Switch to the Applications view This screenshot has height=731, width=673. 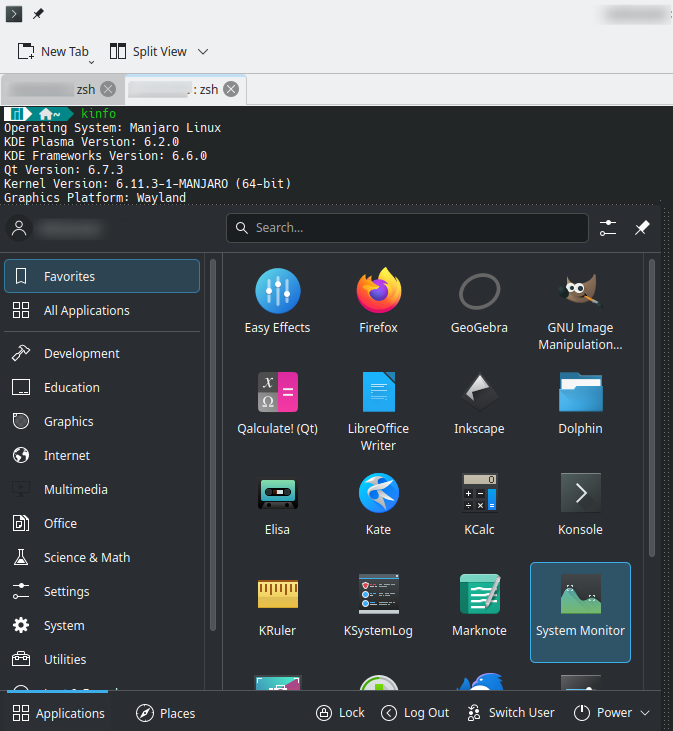[x=58, y=713]
